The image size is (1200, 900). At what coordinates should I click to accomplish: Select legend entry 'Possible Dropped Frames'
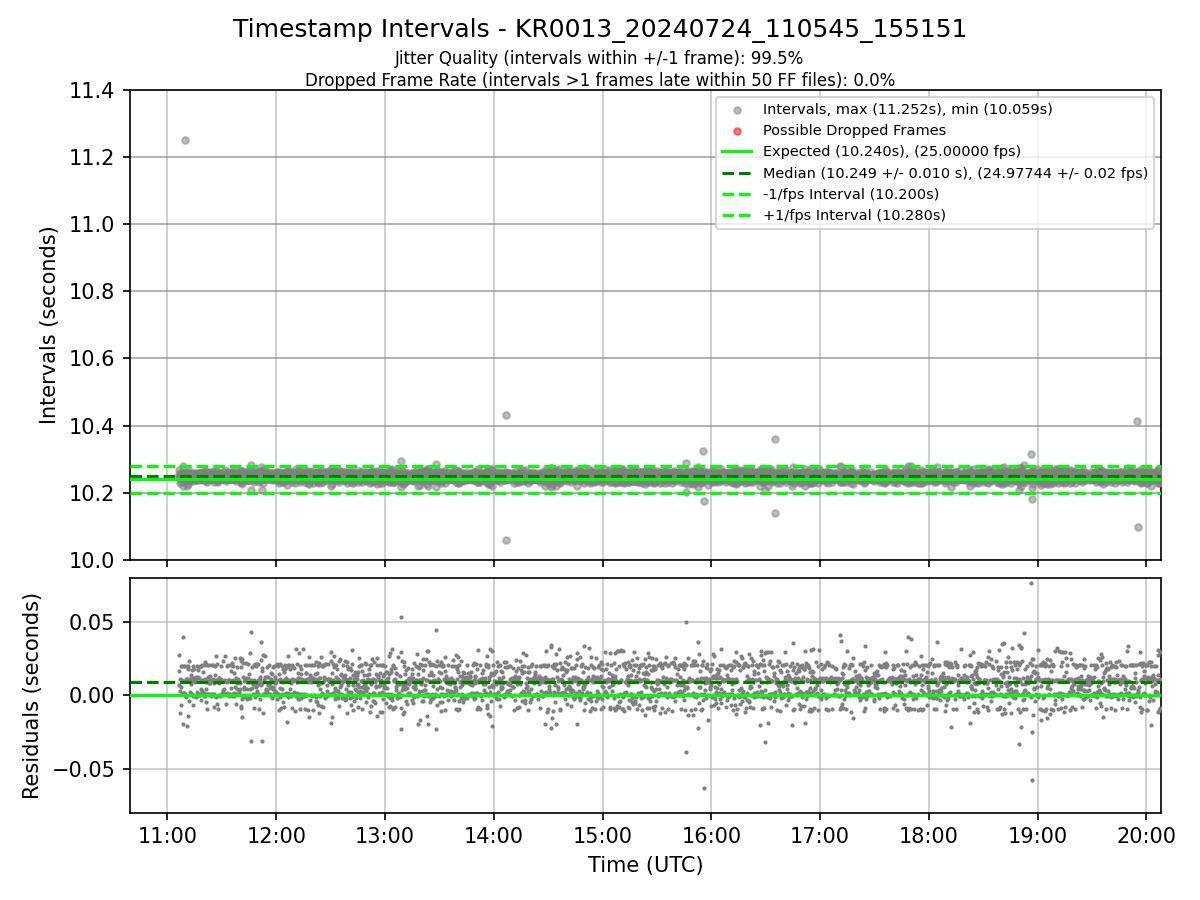[854, 130]
